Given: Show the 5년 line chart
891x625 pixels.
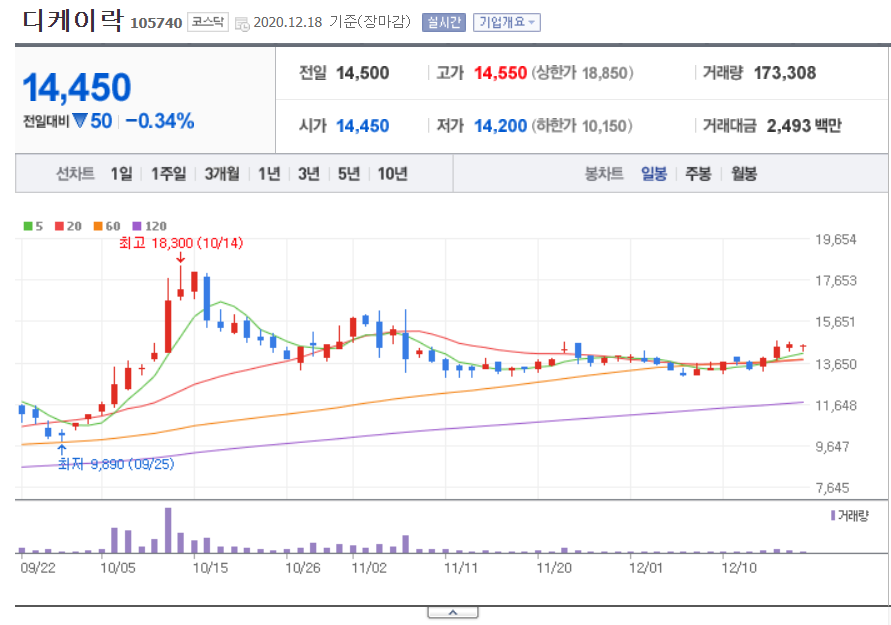Looking at the screenshot, I should tap(349, 173).
